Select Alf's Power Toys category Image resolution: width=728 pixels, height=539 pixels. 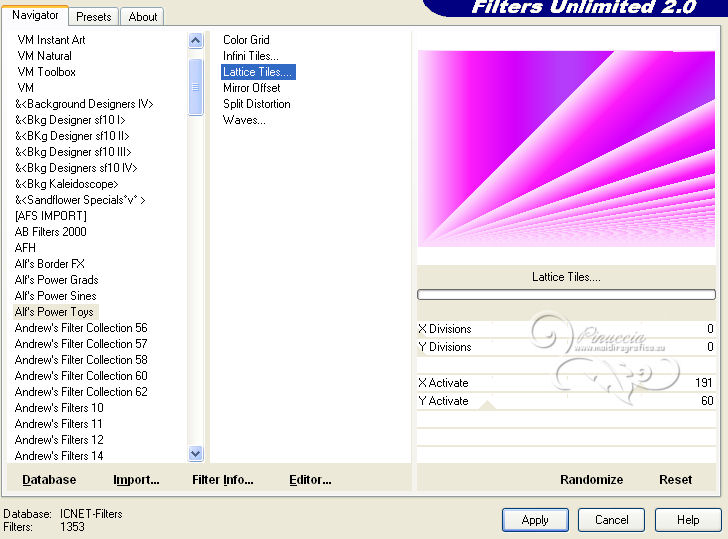[x=54, y=312]
